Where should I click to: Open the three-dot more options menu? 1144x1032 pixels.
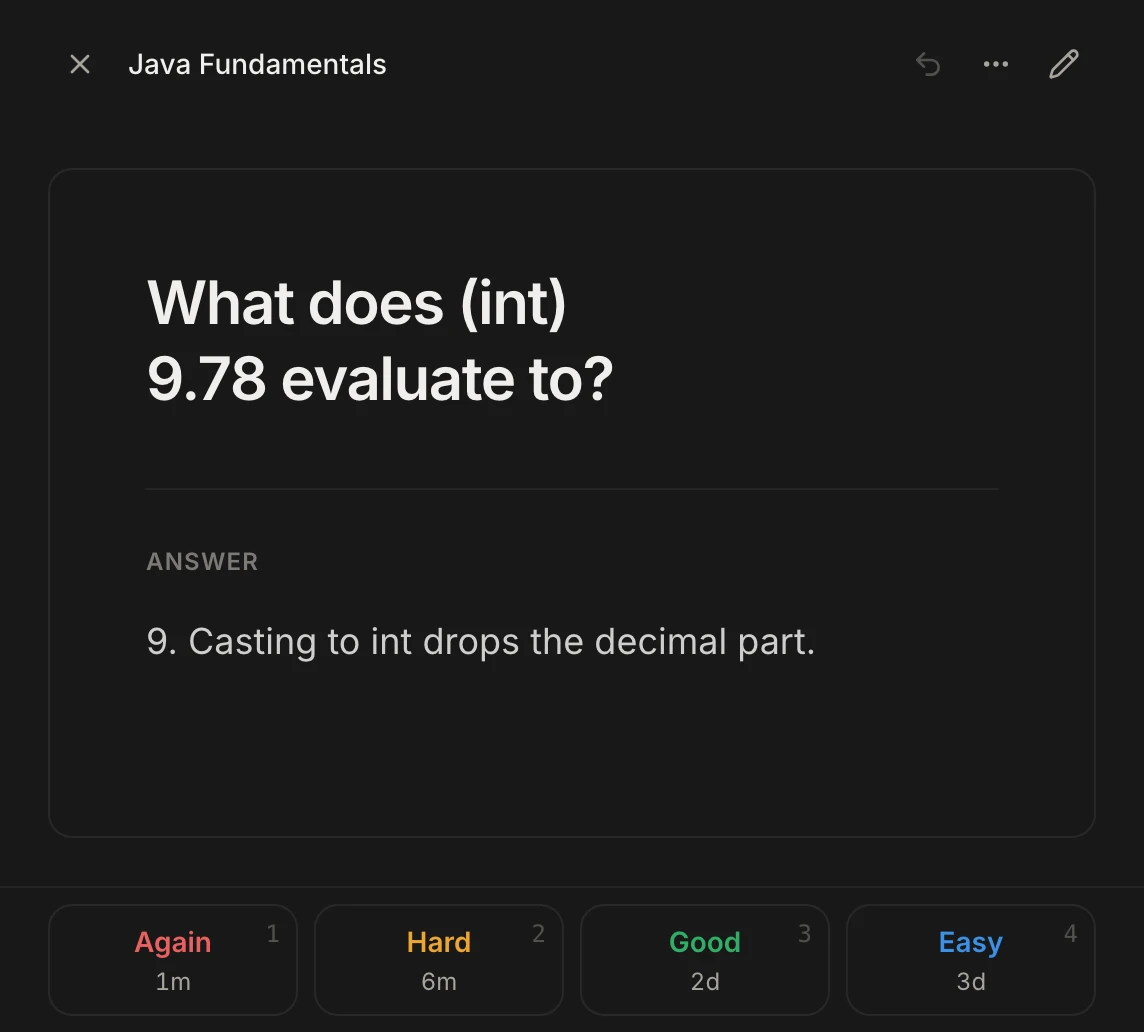point(996,64)
